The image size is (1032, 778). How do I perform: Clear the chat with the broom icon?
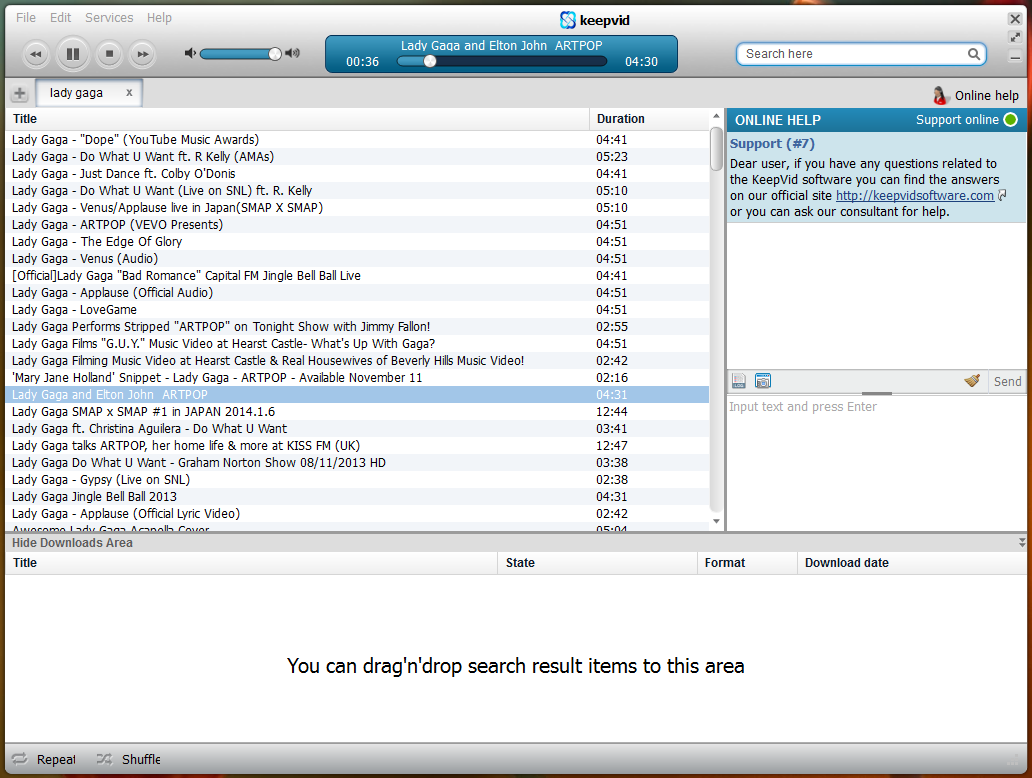tap(972, 380)
